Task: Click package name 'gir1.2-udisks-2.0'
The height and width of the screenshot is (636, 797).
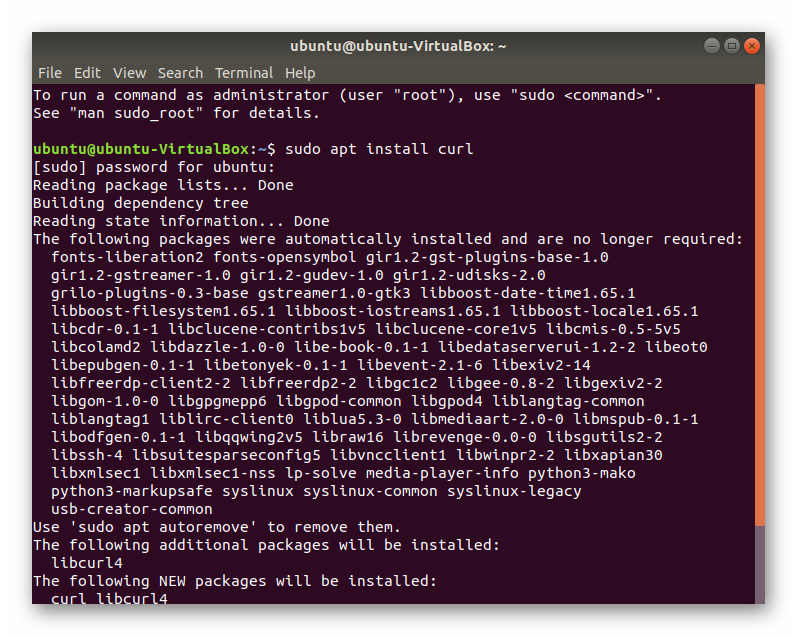Action: coord(469,275)
